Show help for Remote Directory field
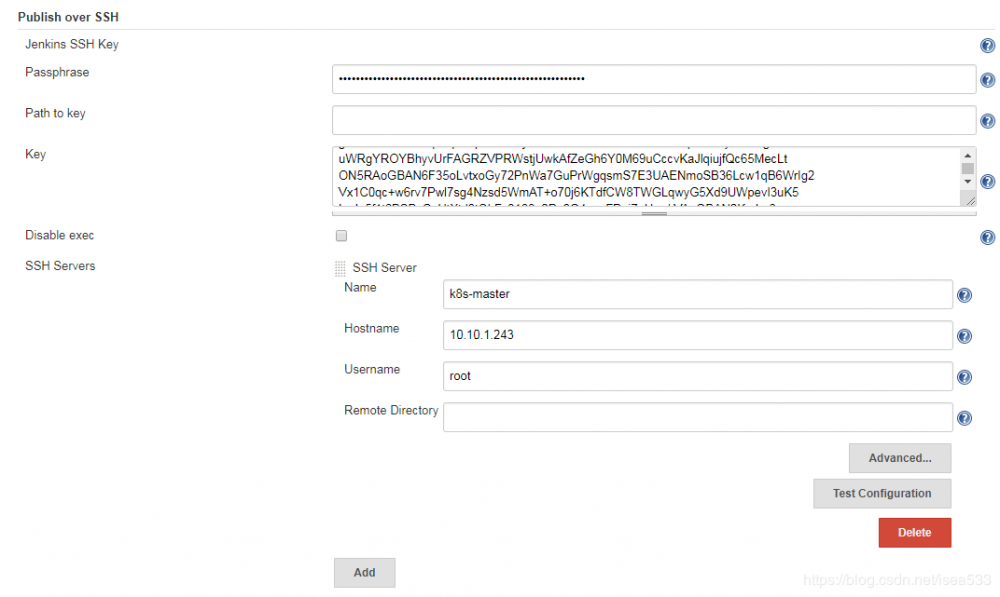The image size is (1000, 597). [964, 418]
